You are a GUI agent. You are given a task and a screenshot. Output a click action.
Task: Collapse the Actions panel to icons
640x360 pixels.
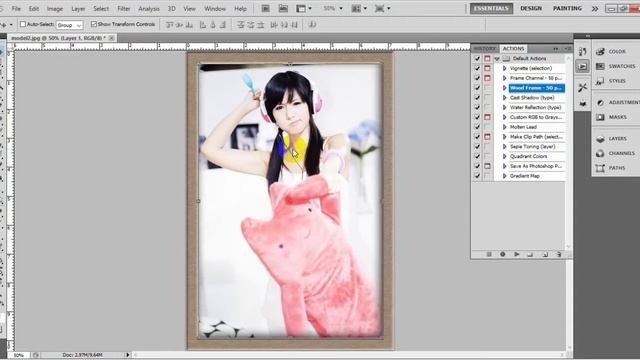point(556,49)
